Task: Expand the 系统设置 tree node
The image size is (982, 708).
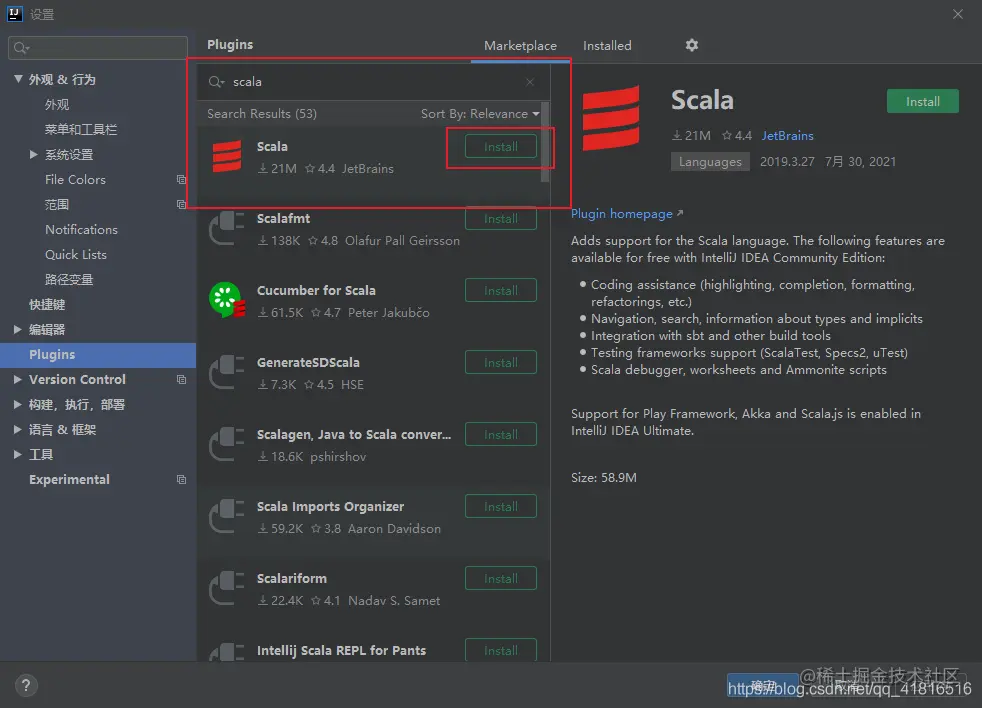Action: [34, 154]
